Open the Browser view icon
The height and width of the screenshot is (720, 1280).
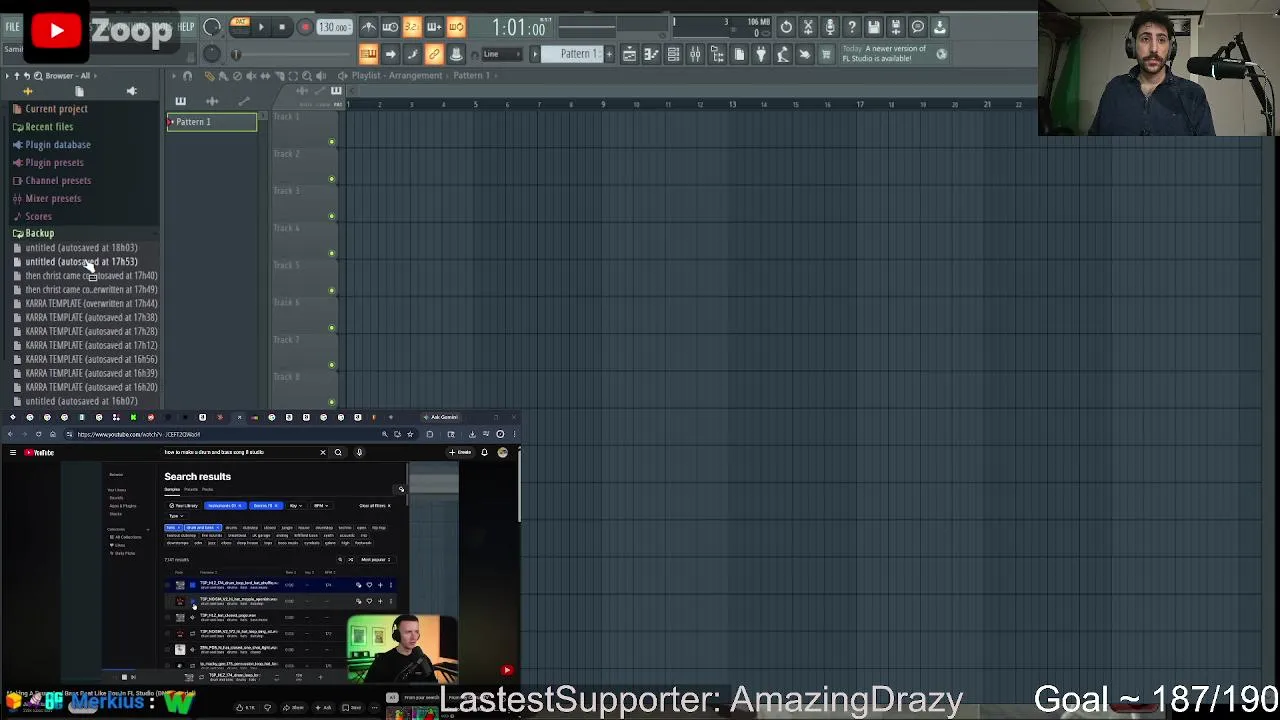coord(717,54)
